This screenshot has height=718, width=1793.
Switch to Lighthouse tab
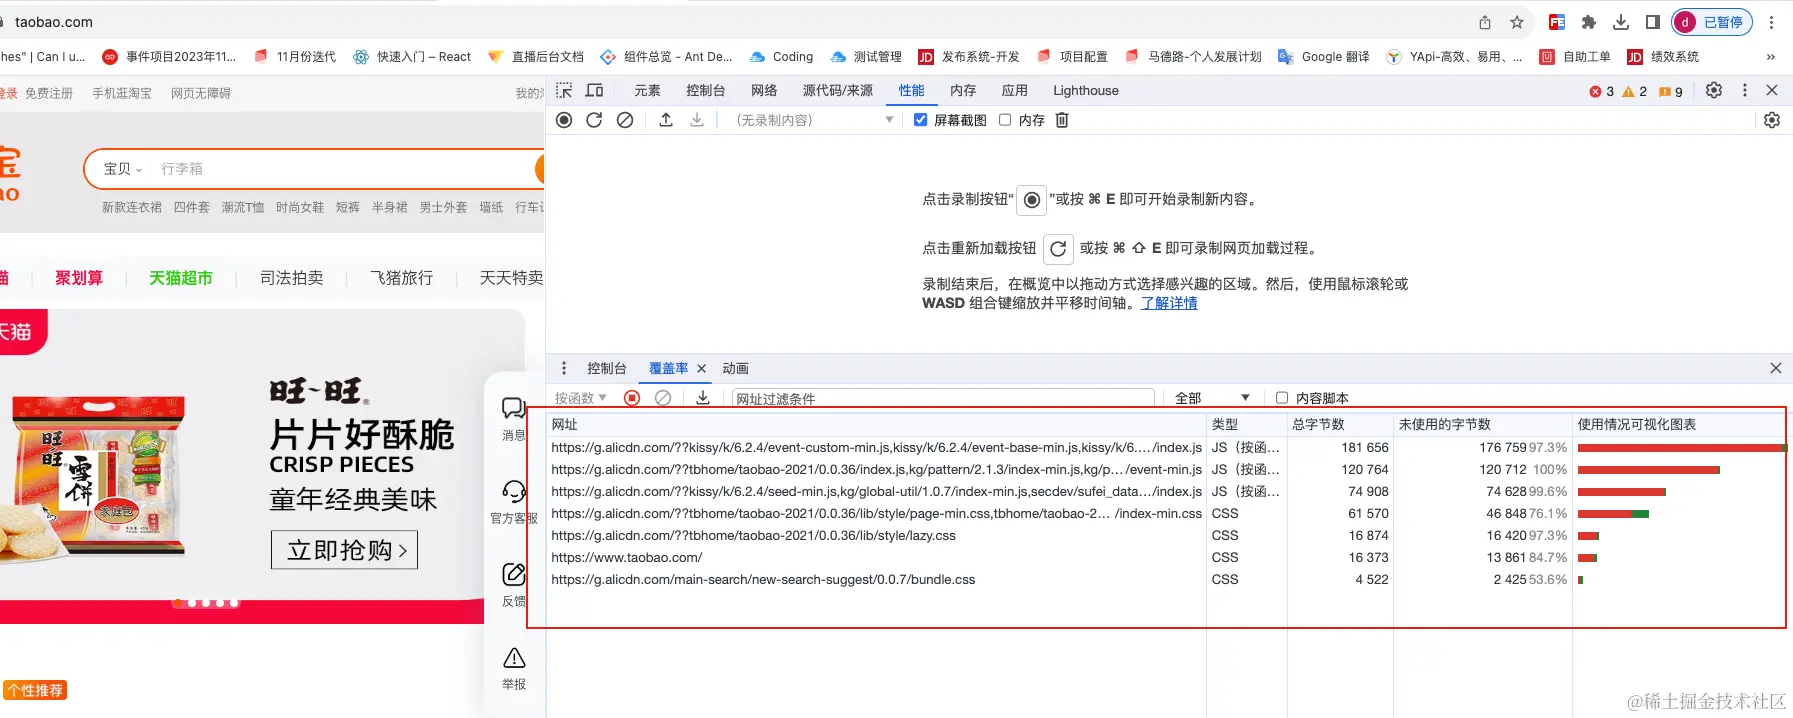(x=1086, y=90)
